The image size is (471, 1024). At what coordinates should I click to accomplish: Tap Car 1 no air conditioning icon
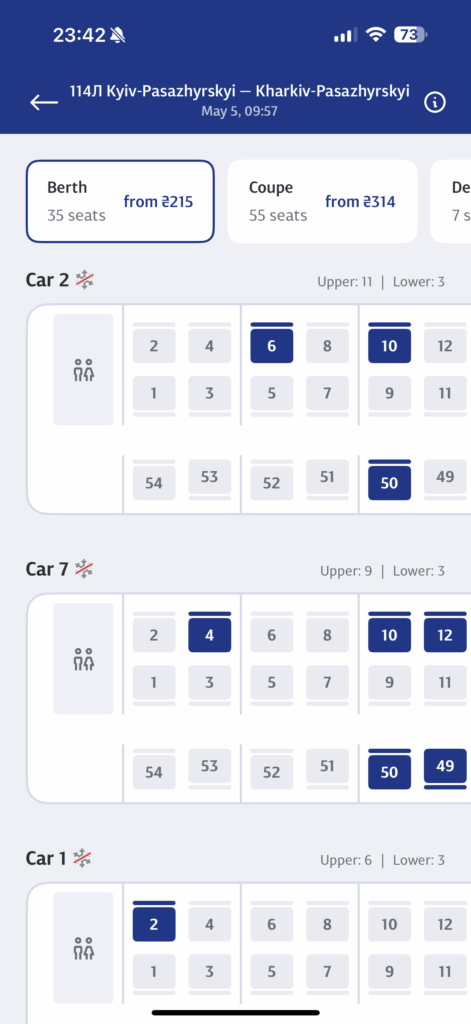point(82,858)
